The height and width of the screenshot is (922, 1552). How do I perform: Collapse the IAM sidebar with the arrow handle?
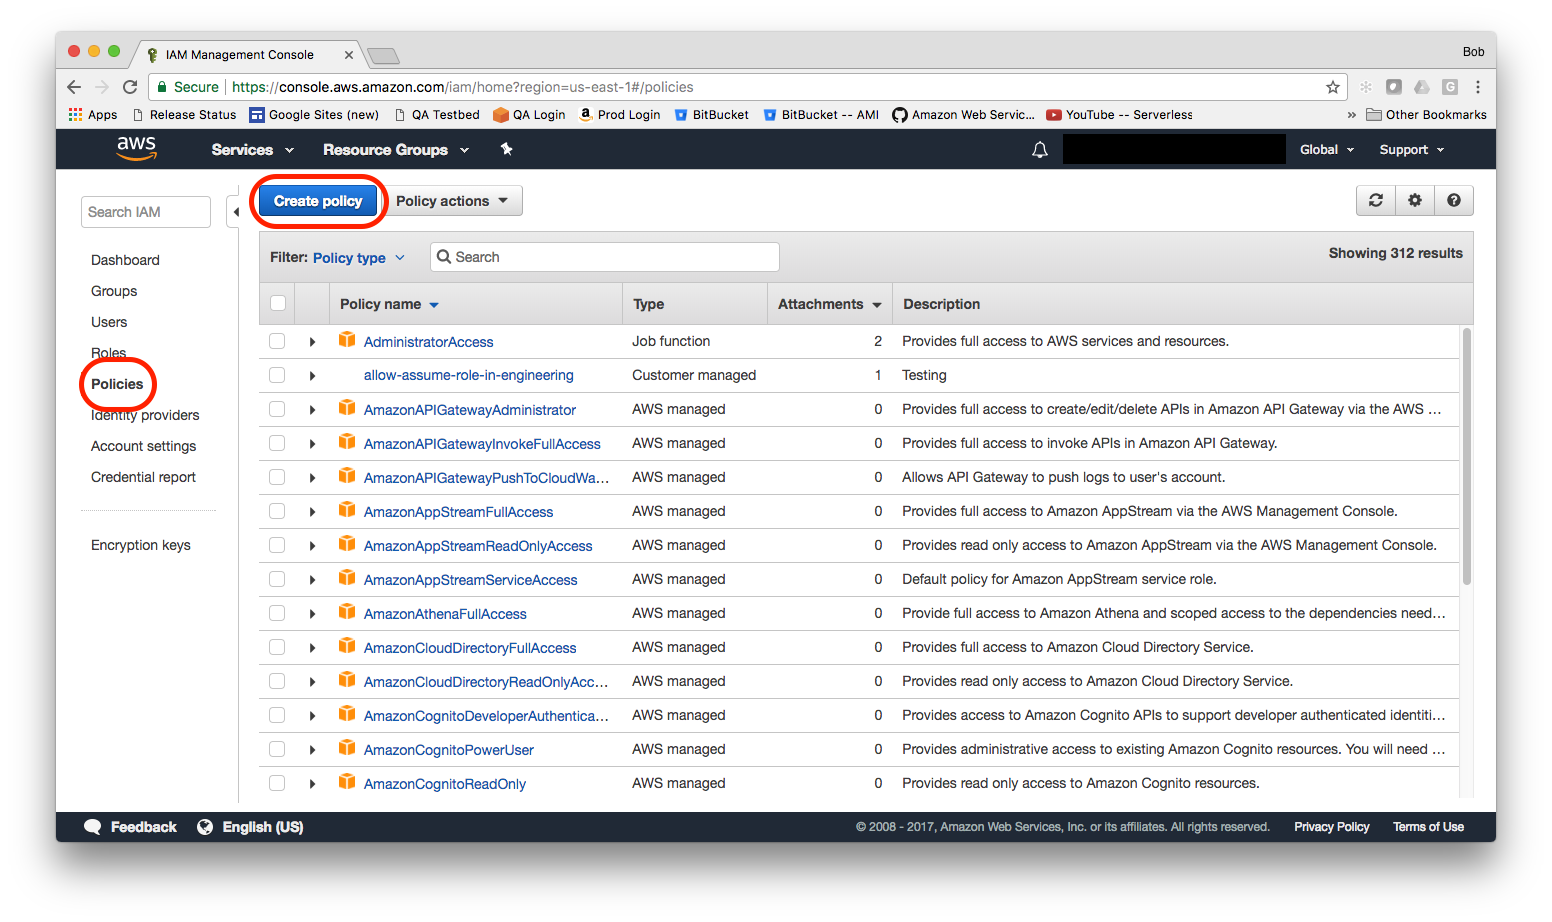tap(235, 212)
